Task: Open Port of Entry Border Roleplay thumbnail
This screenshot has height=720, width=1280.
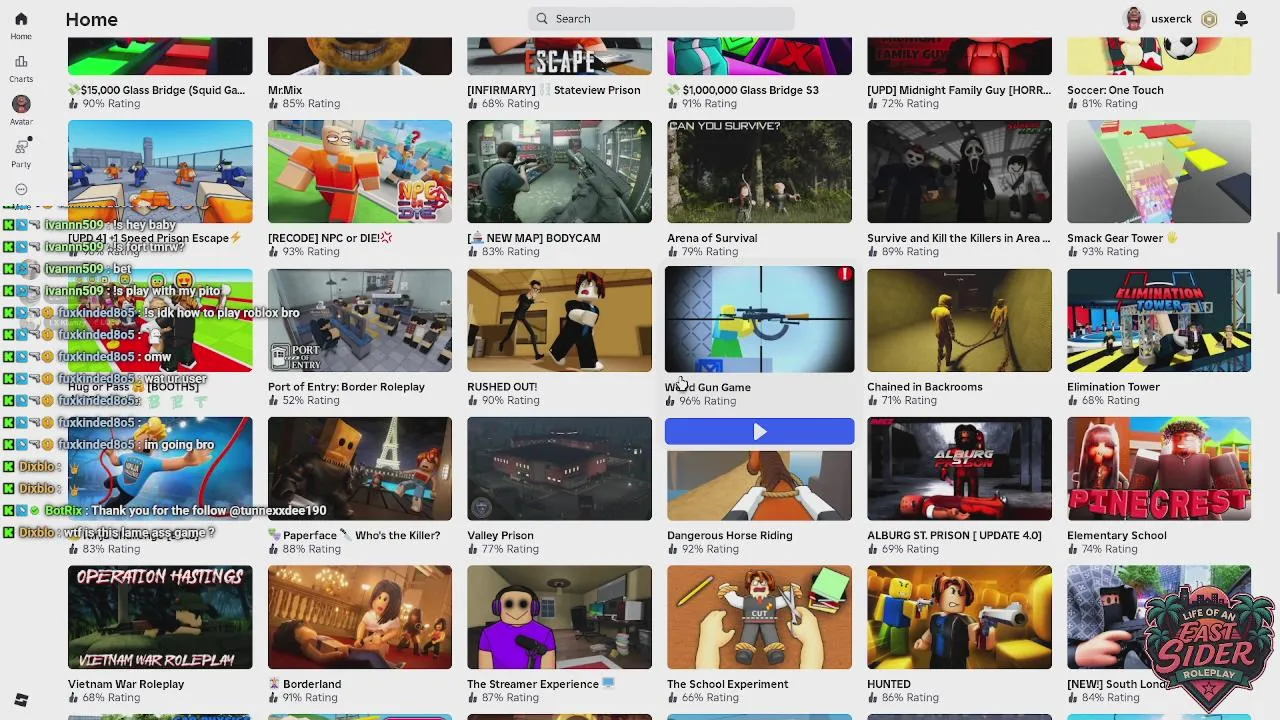Action: tap(360, 320)
